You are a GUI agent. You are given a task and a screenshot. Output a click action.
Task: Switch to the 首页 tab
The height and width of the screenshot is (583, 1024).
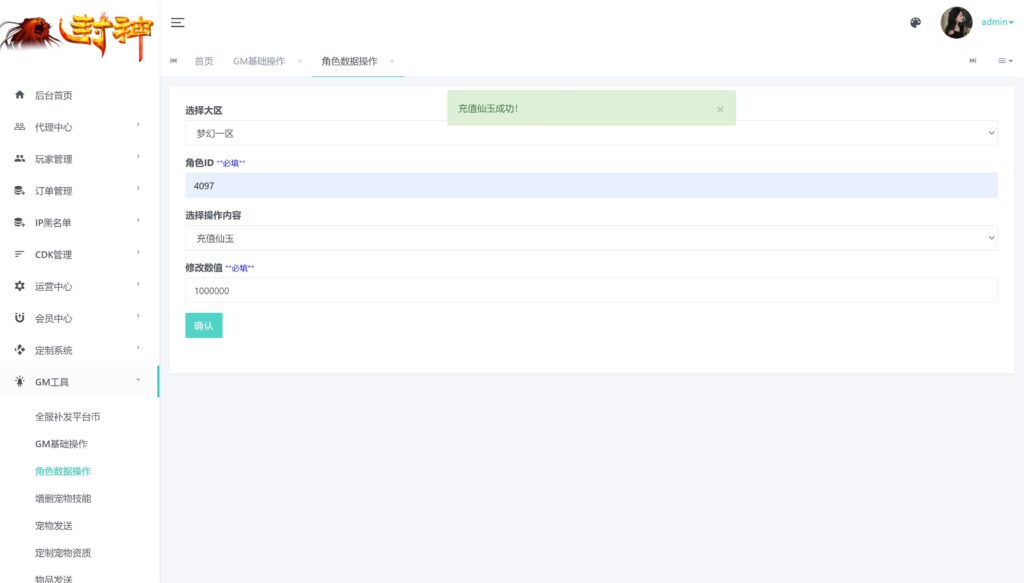203,61
